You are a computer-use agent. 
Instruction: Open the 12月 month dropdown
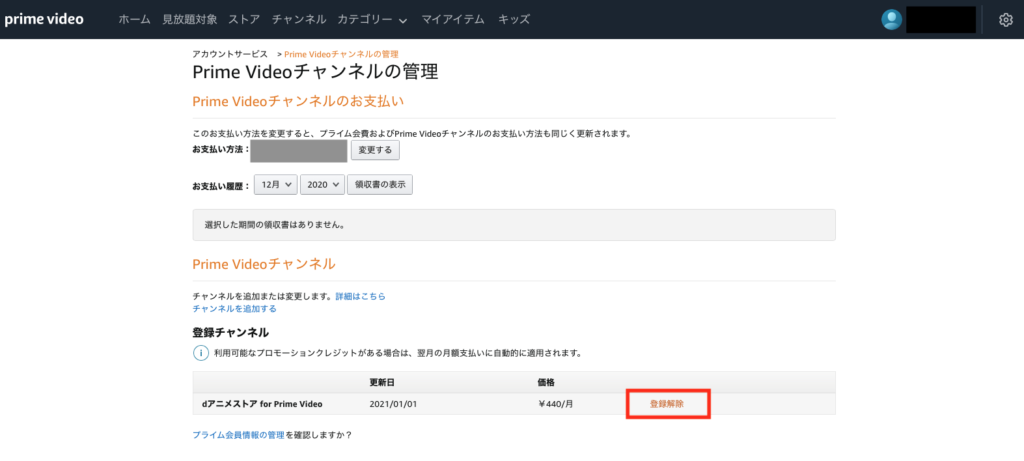point(276,185)
